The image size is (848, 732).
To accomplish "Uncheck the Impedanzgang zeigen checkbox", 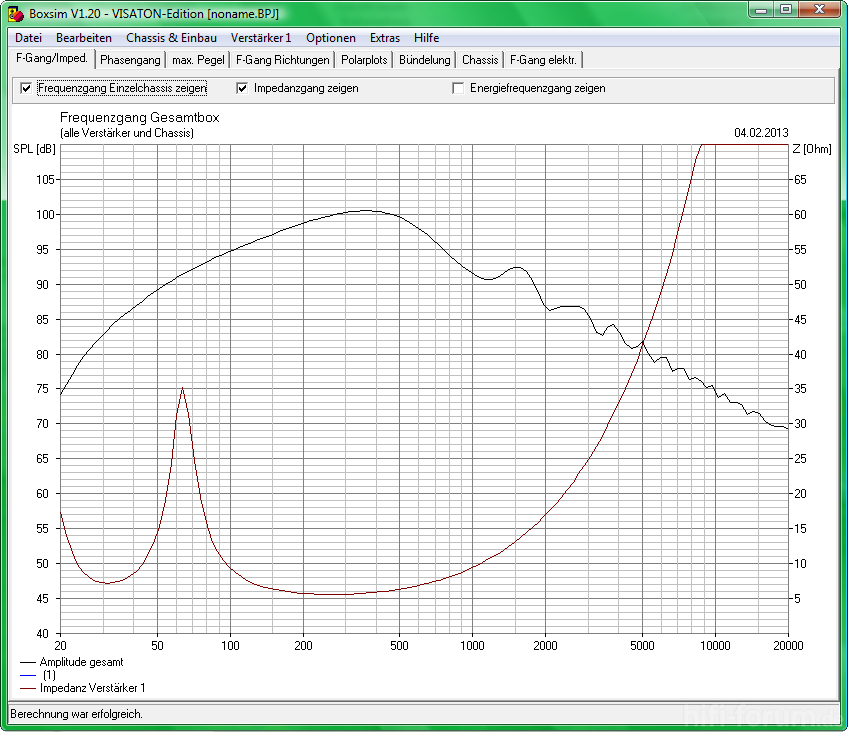I will (x=242, y=88).
